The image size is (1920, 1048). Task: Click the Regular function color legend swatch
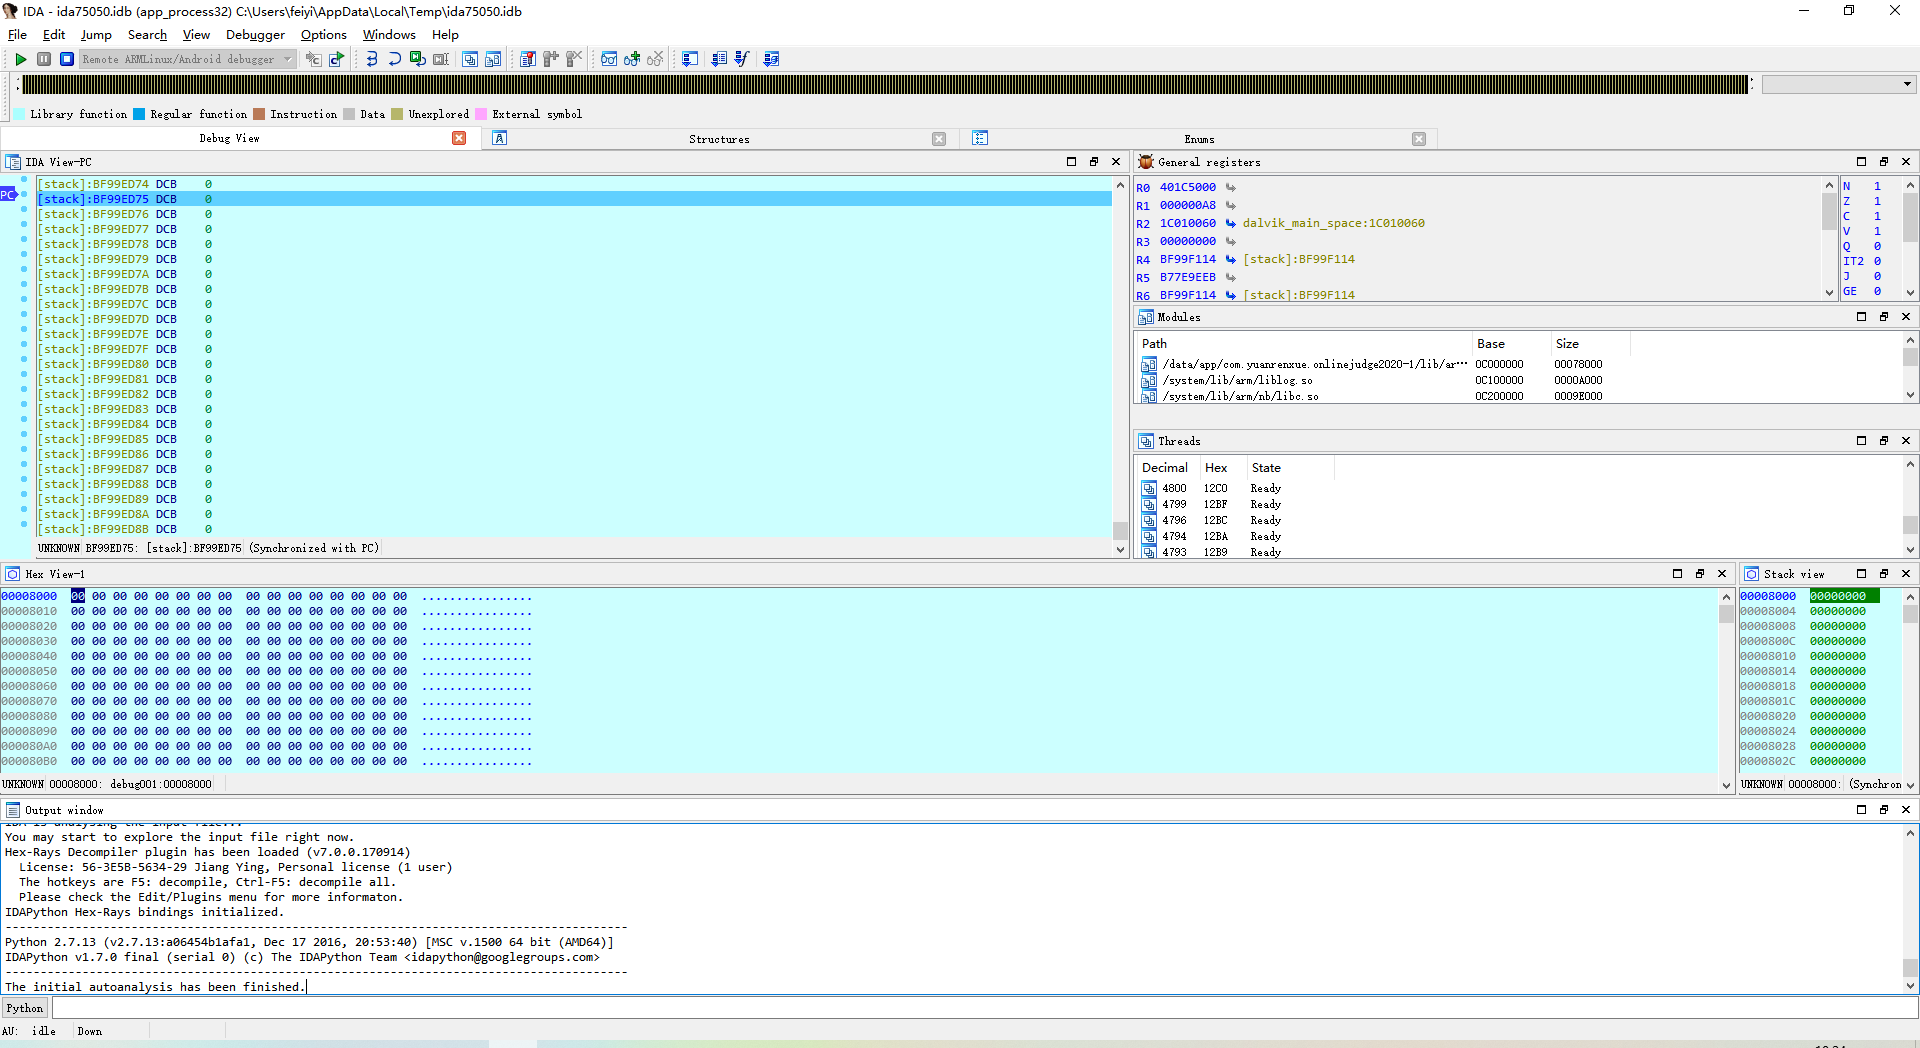pyautogui.click(x=139, y=114)
